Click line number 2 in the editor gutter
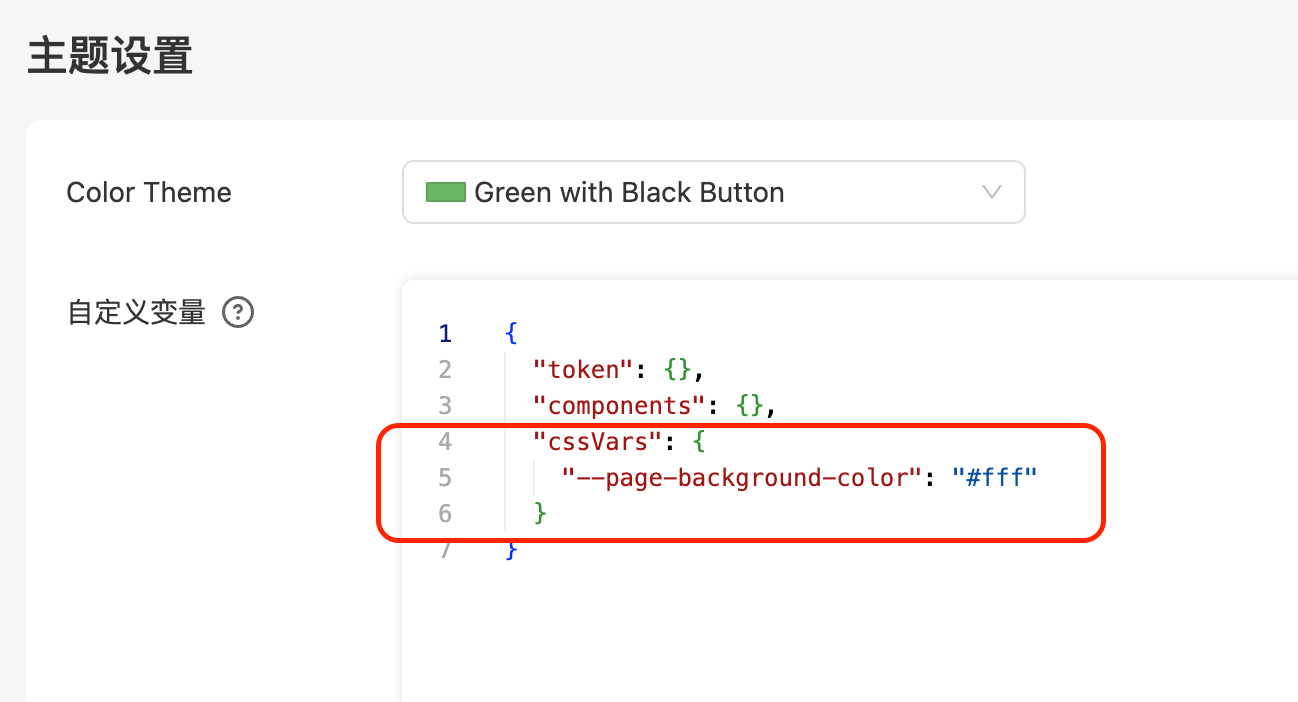Image resolution: width=1298 pixels, height=702 pixels. [x=445, y=370]
